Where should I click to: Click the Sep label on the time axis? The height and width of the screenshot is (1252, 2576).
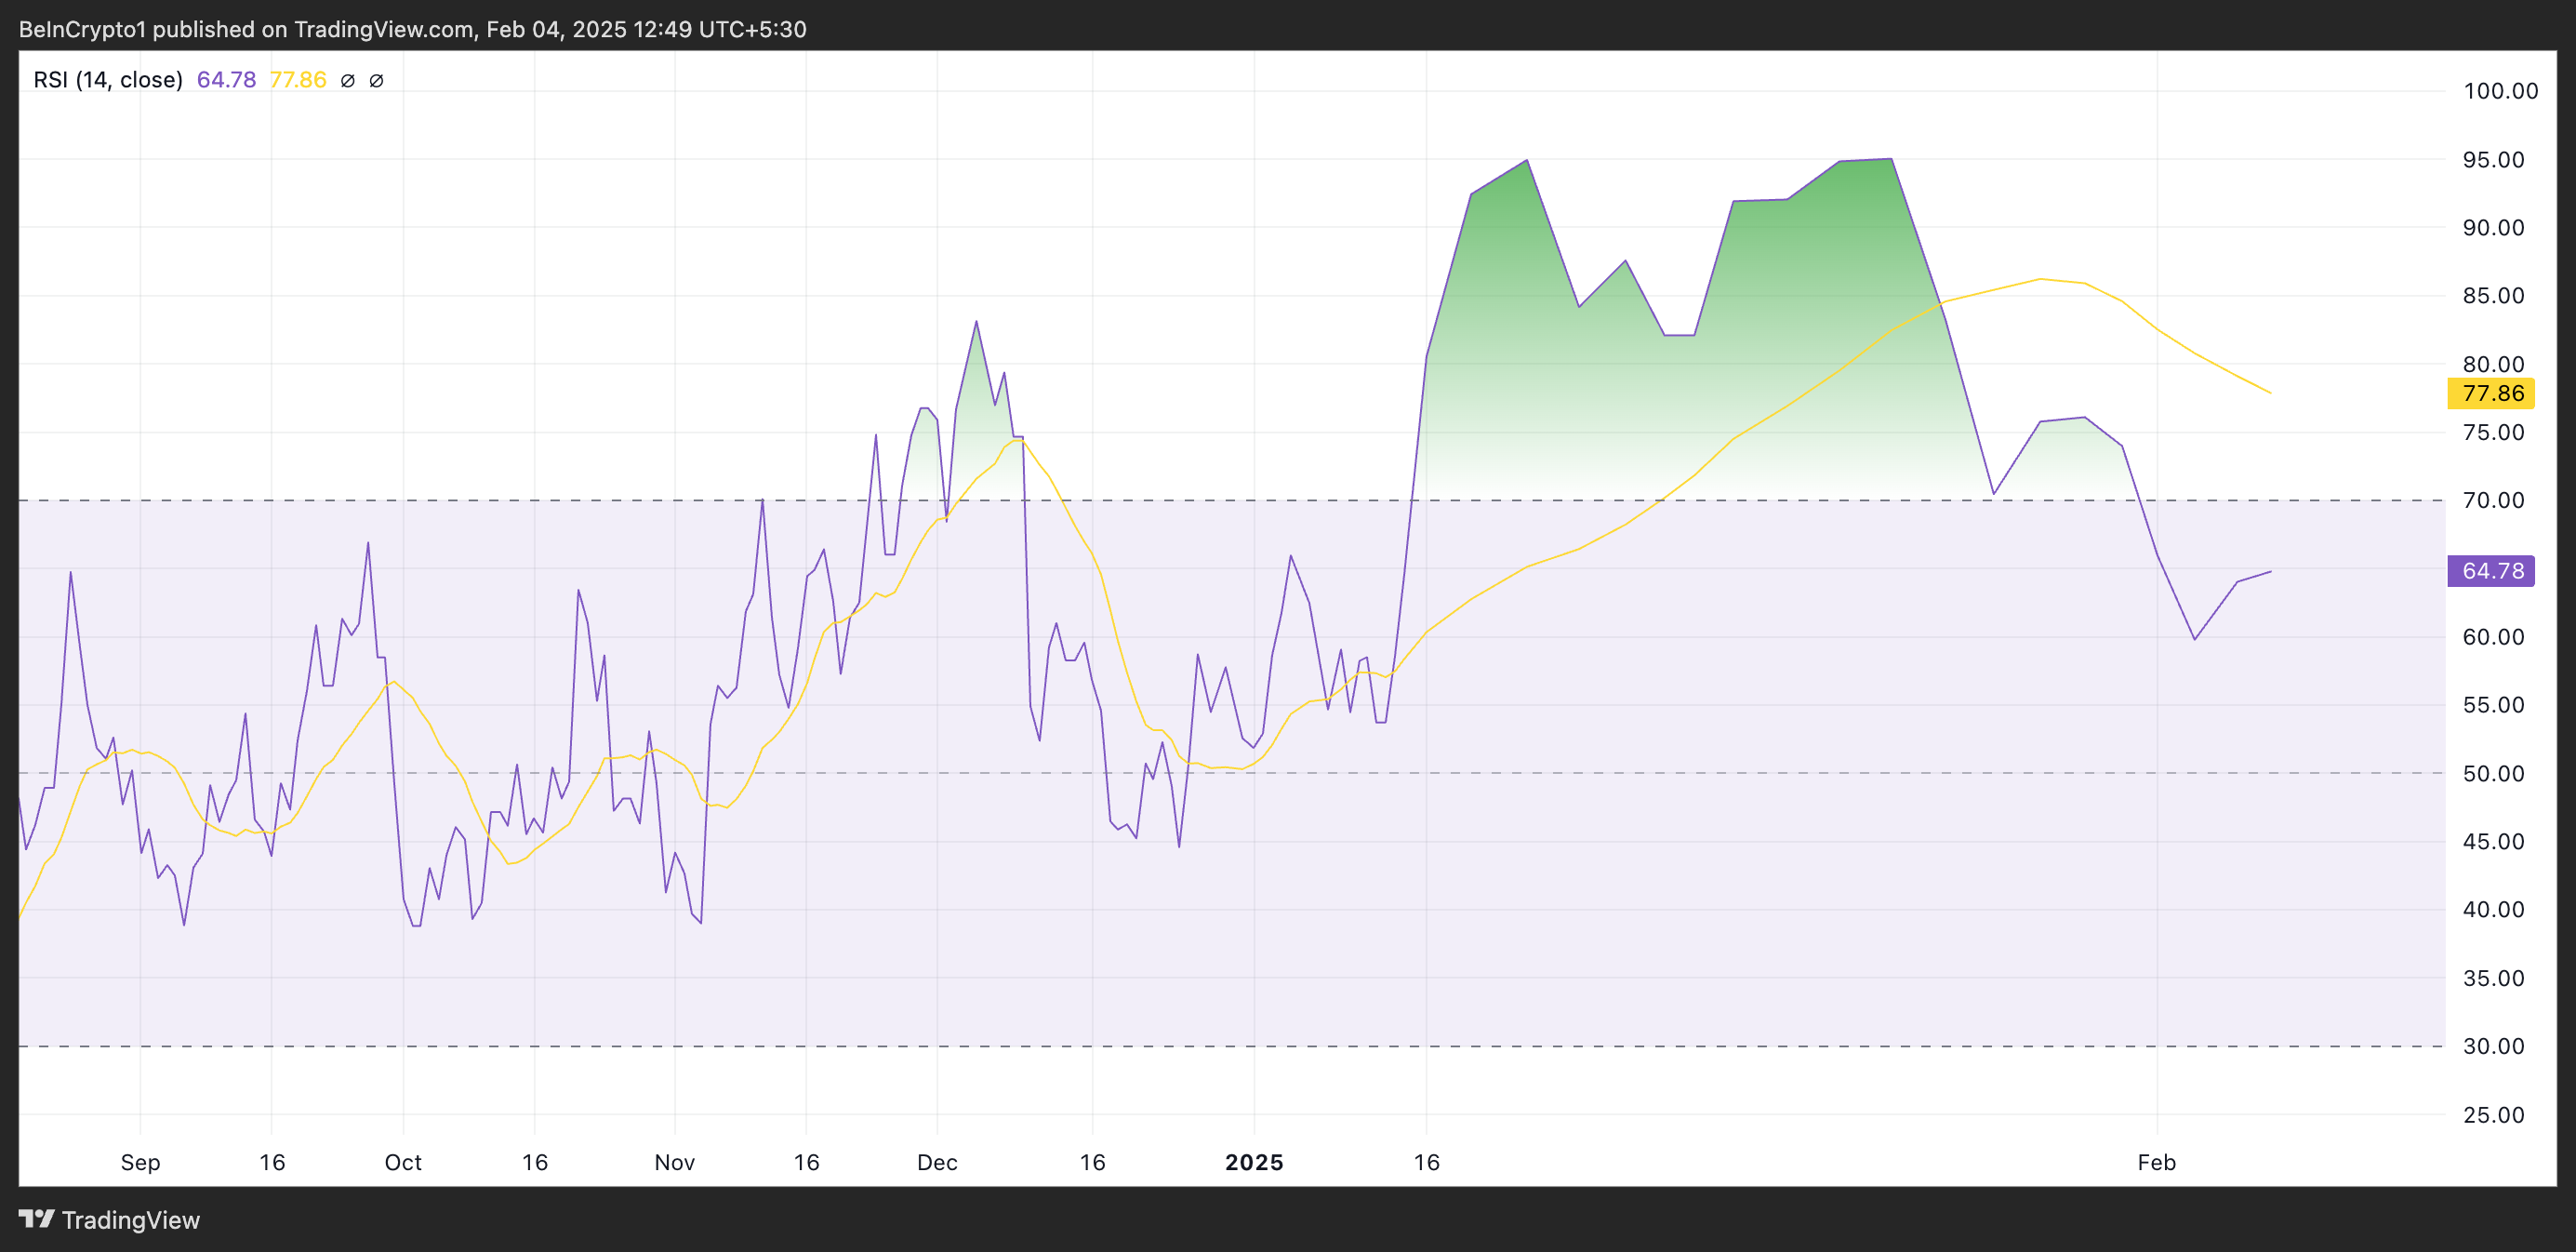coord(140,1162)
